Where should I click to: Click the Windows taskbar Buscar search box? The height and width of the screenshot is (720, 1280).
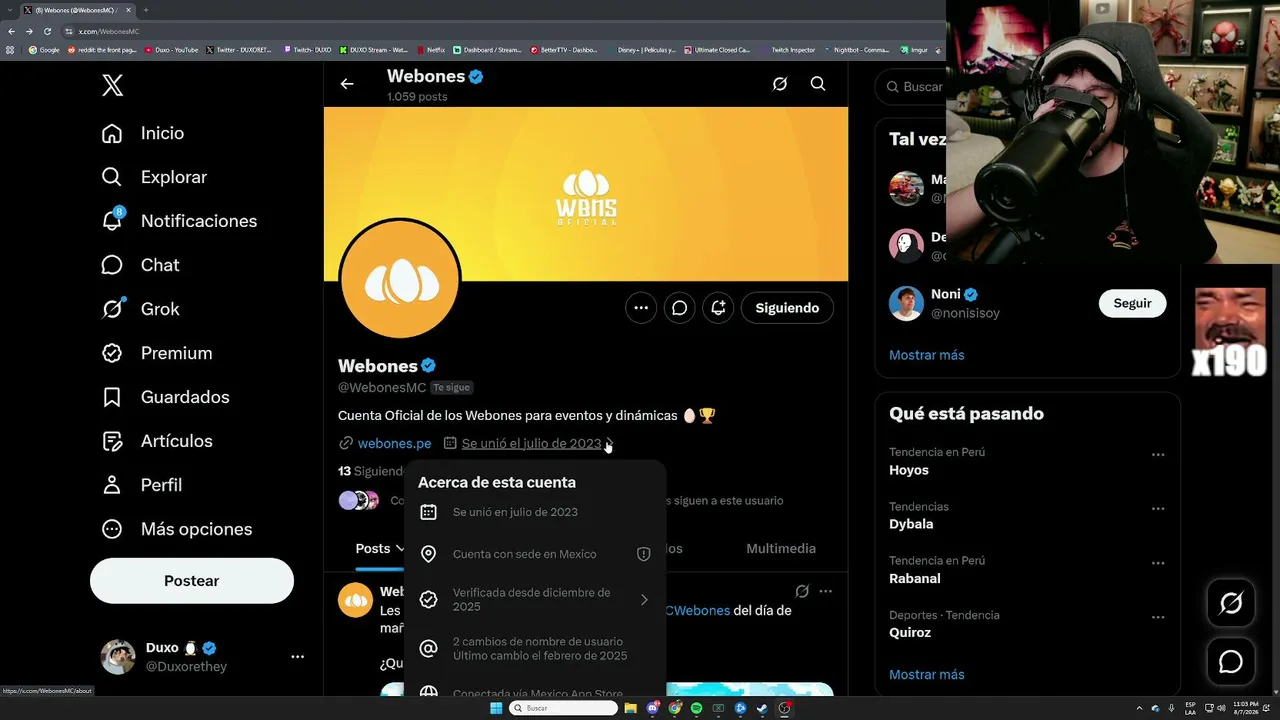pyautogui.click(x=564, y=708)
